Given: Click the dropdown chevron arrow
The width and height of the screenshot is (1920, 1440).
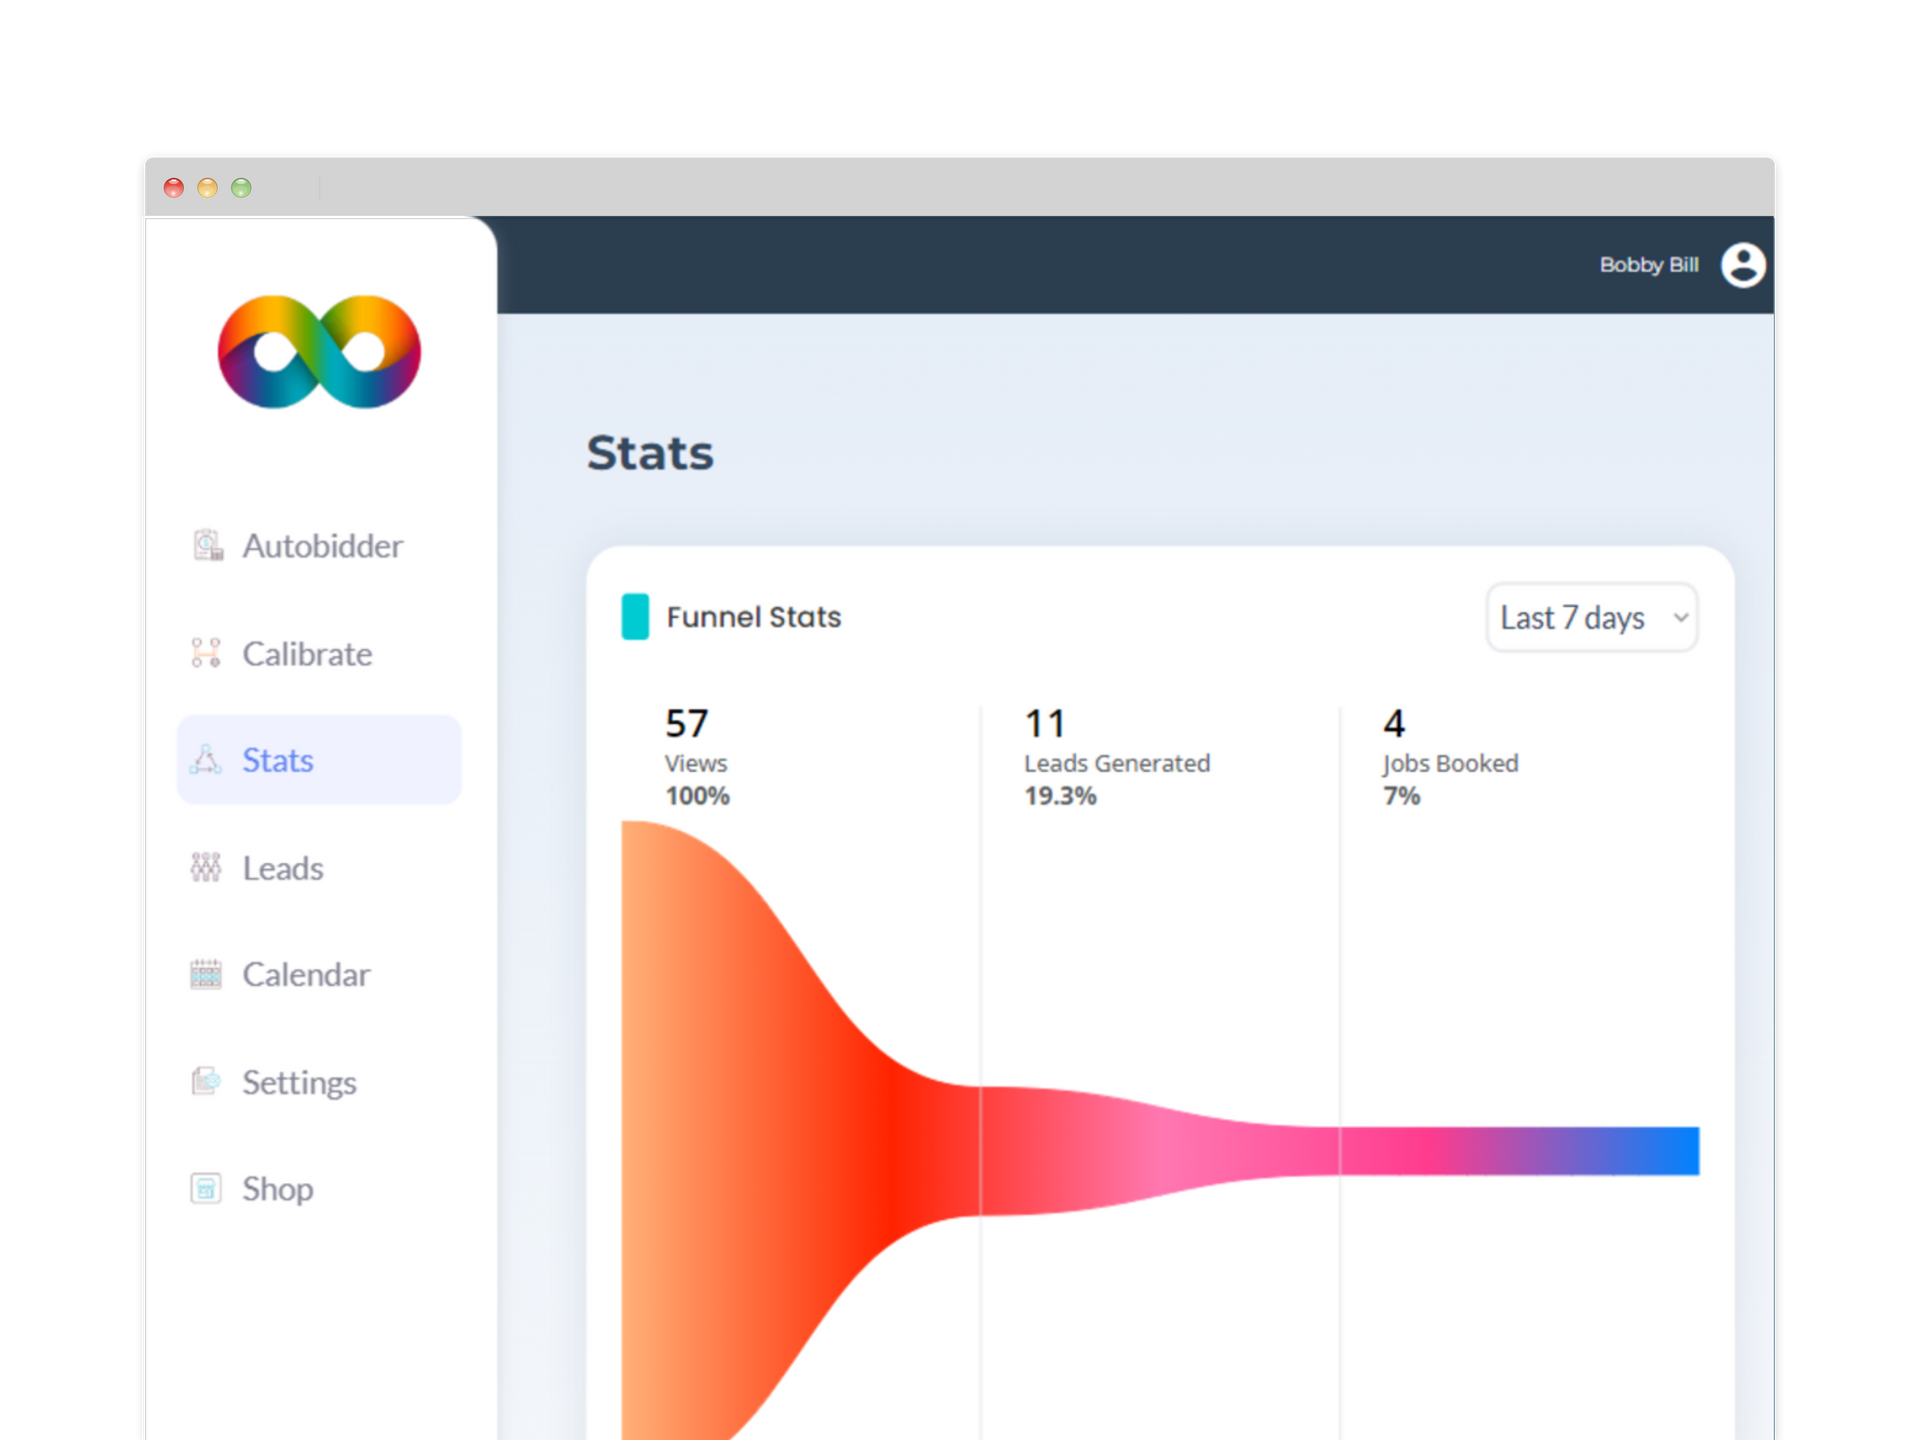Looking at the screenshot, I should [1681, 618].
